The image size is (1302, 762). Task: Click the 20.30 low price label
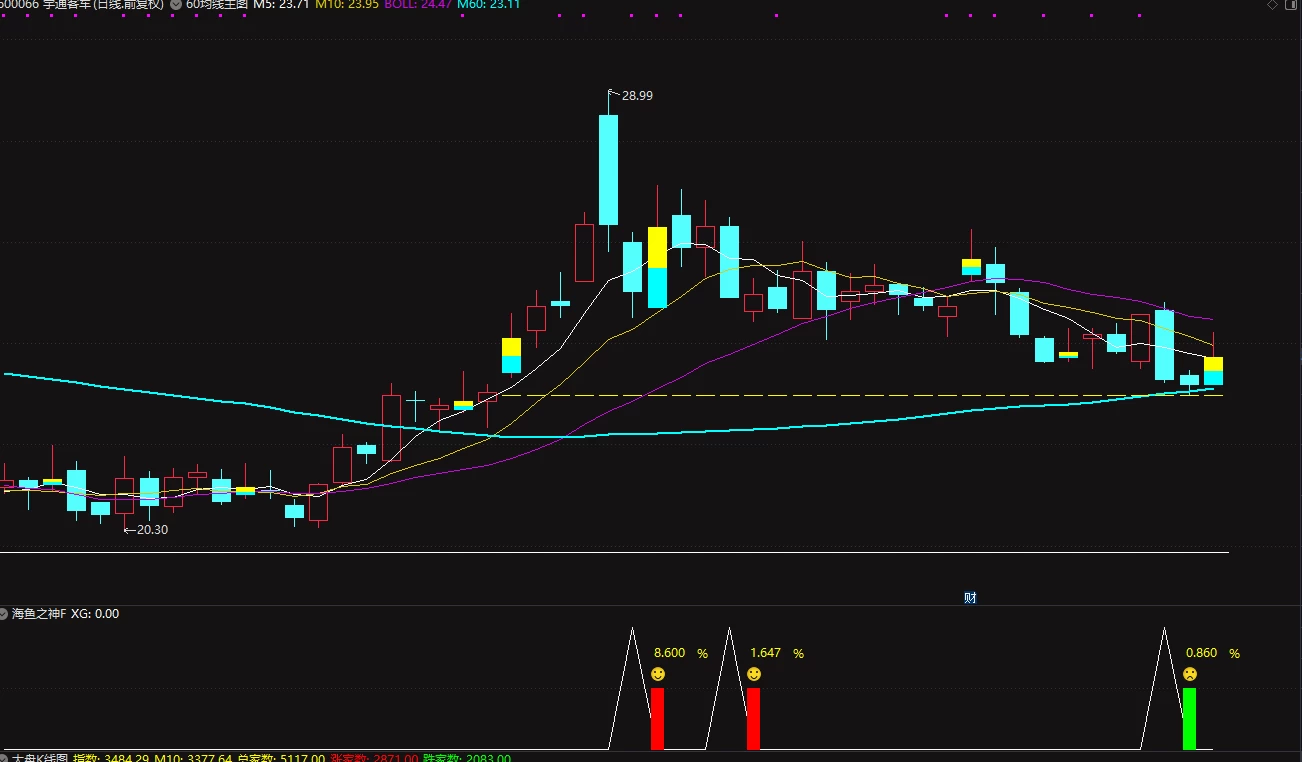pyautogui.click(x=152, y=530)
